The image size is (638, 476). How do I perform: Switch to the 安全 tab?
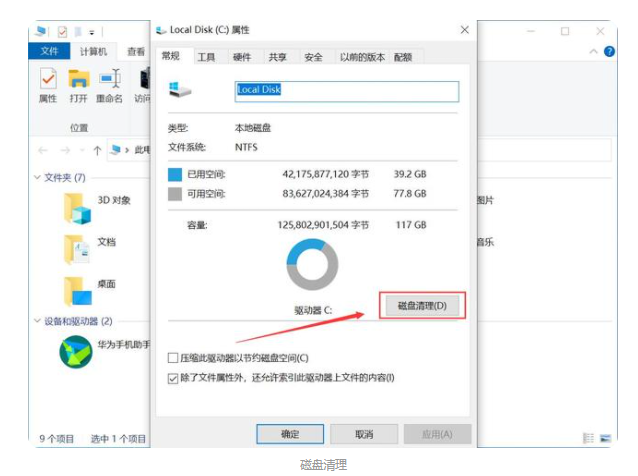[313, 58]
